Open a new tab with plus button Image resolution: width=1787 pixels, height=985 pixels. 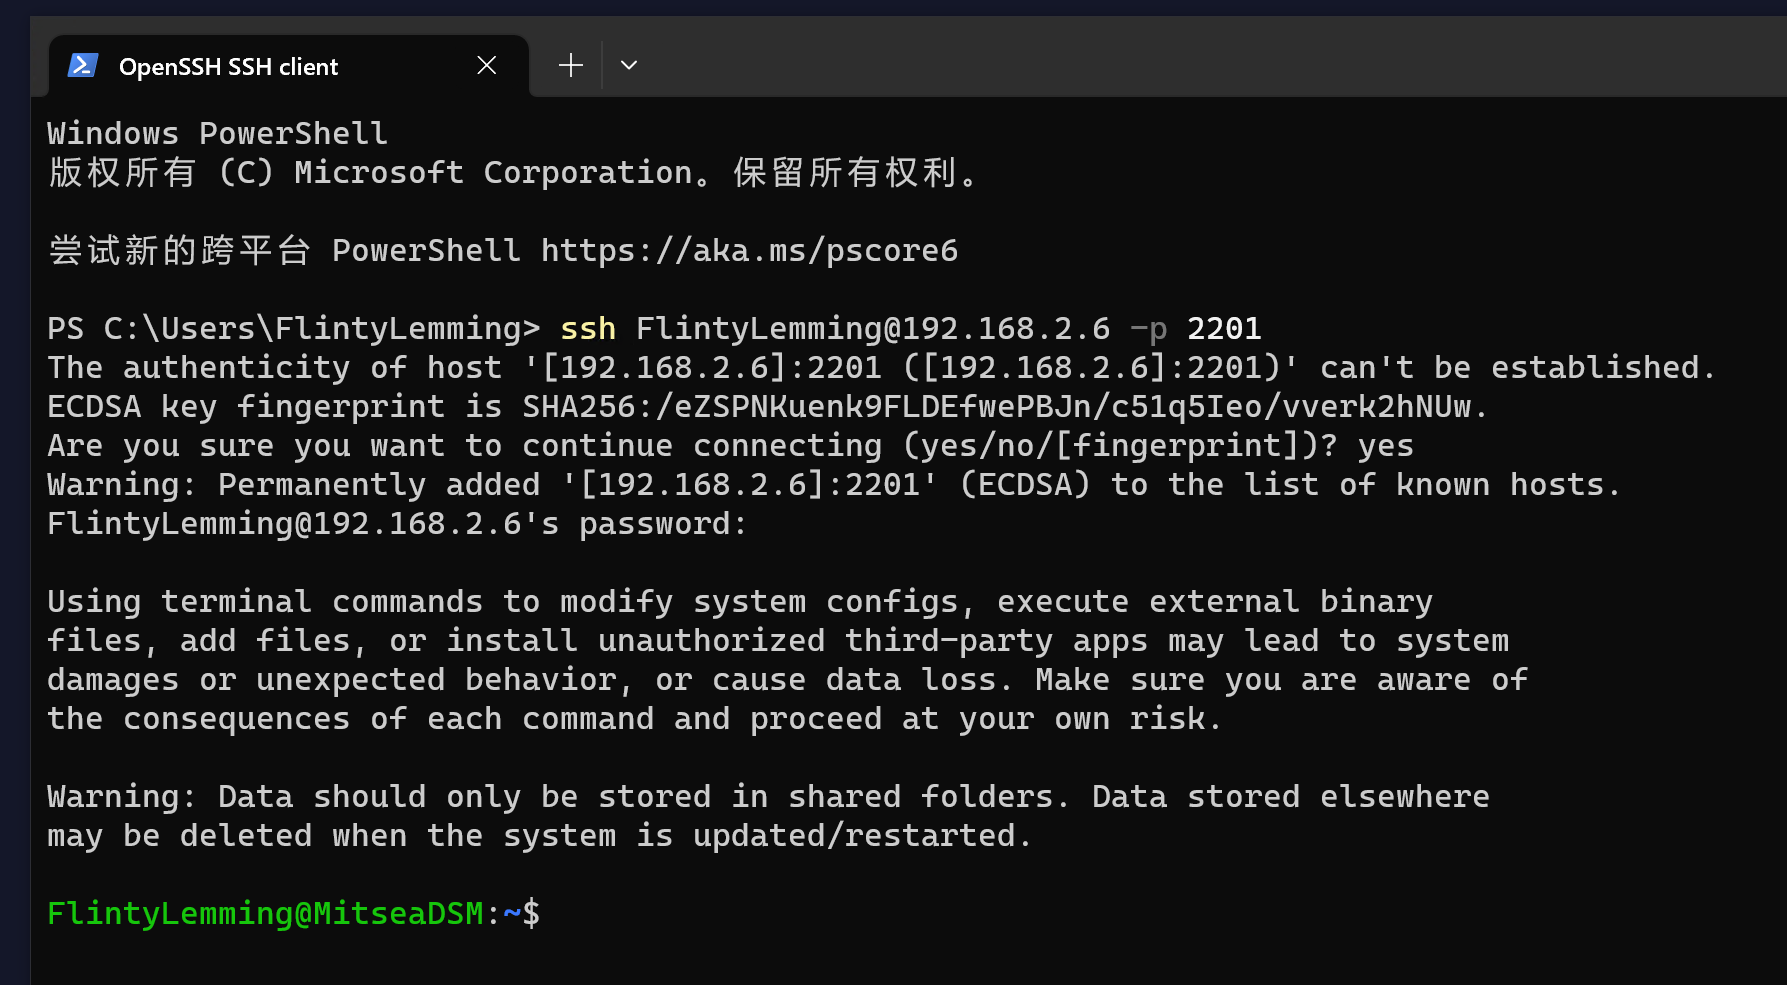point(571,66)
